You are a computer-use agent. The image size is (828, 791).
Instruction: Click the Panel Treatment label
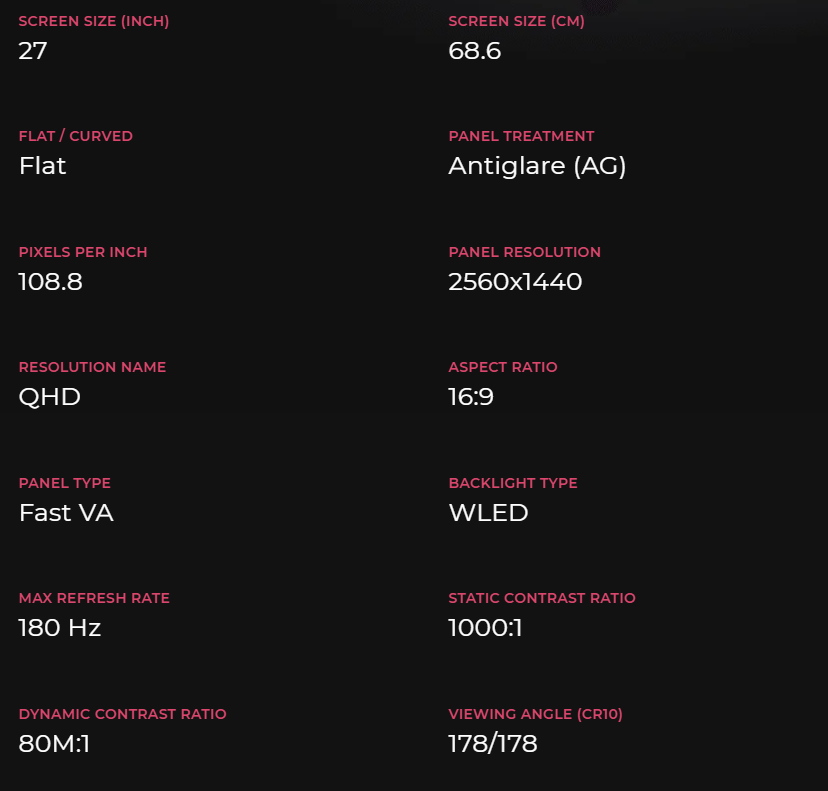521,136
